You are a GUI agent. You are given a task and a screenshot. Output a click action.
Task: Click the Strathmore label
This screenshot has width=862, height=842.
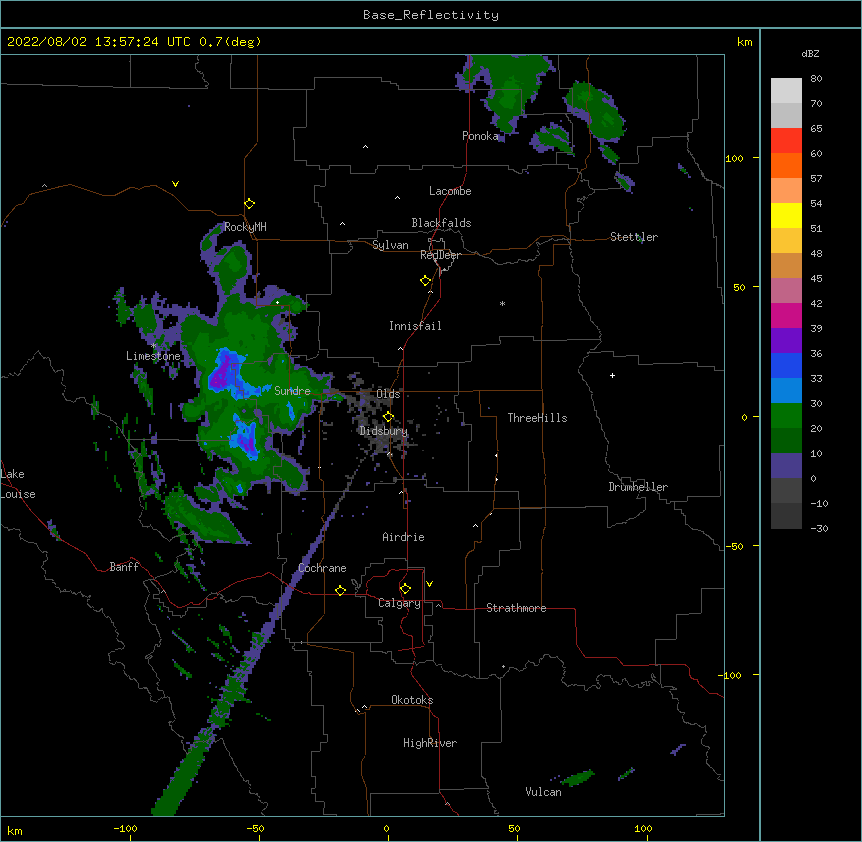point(516,608)
